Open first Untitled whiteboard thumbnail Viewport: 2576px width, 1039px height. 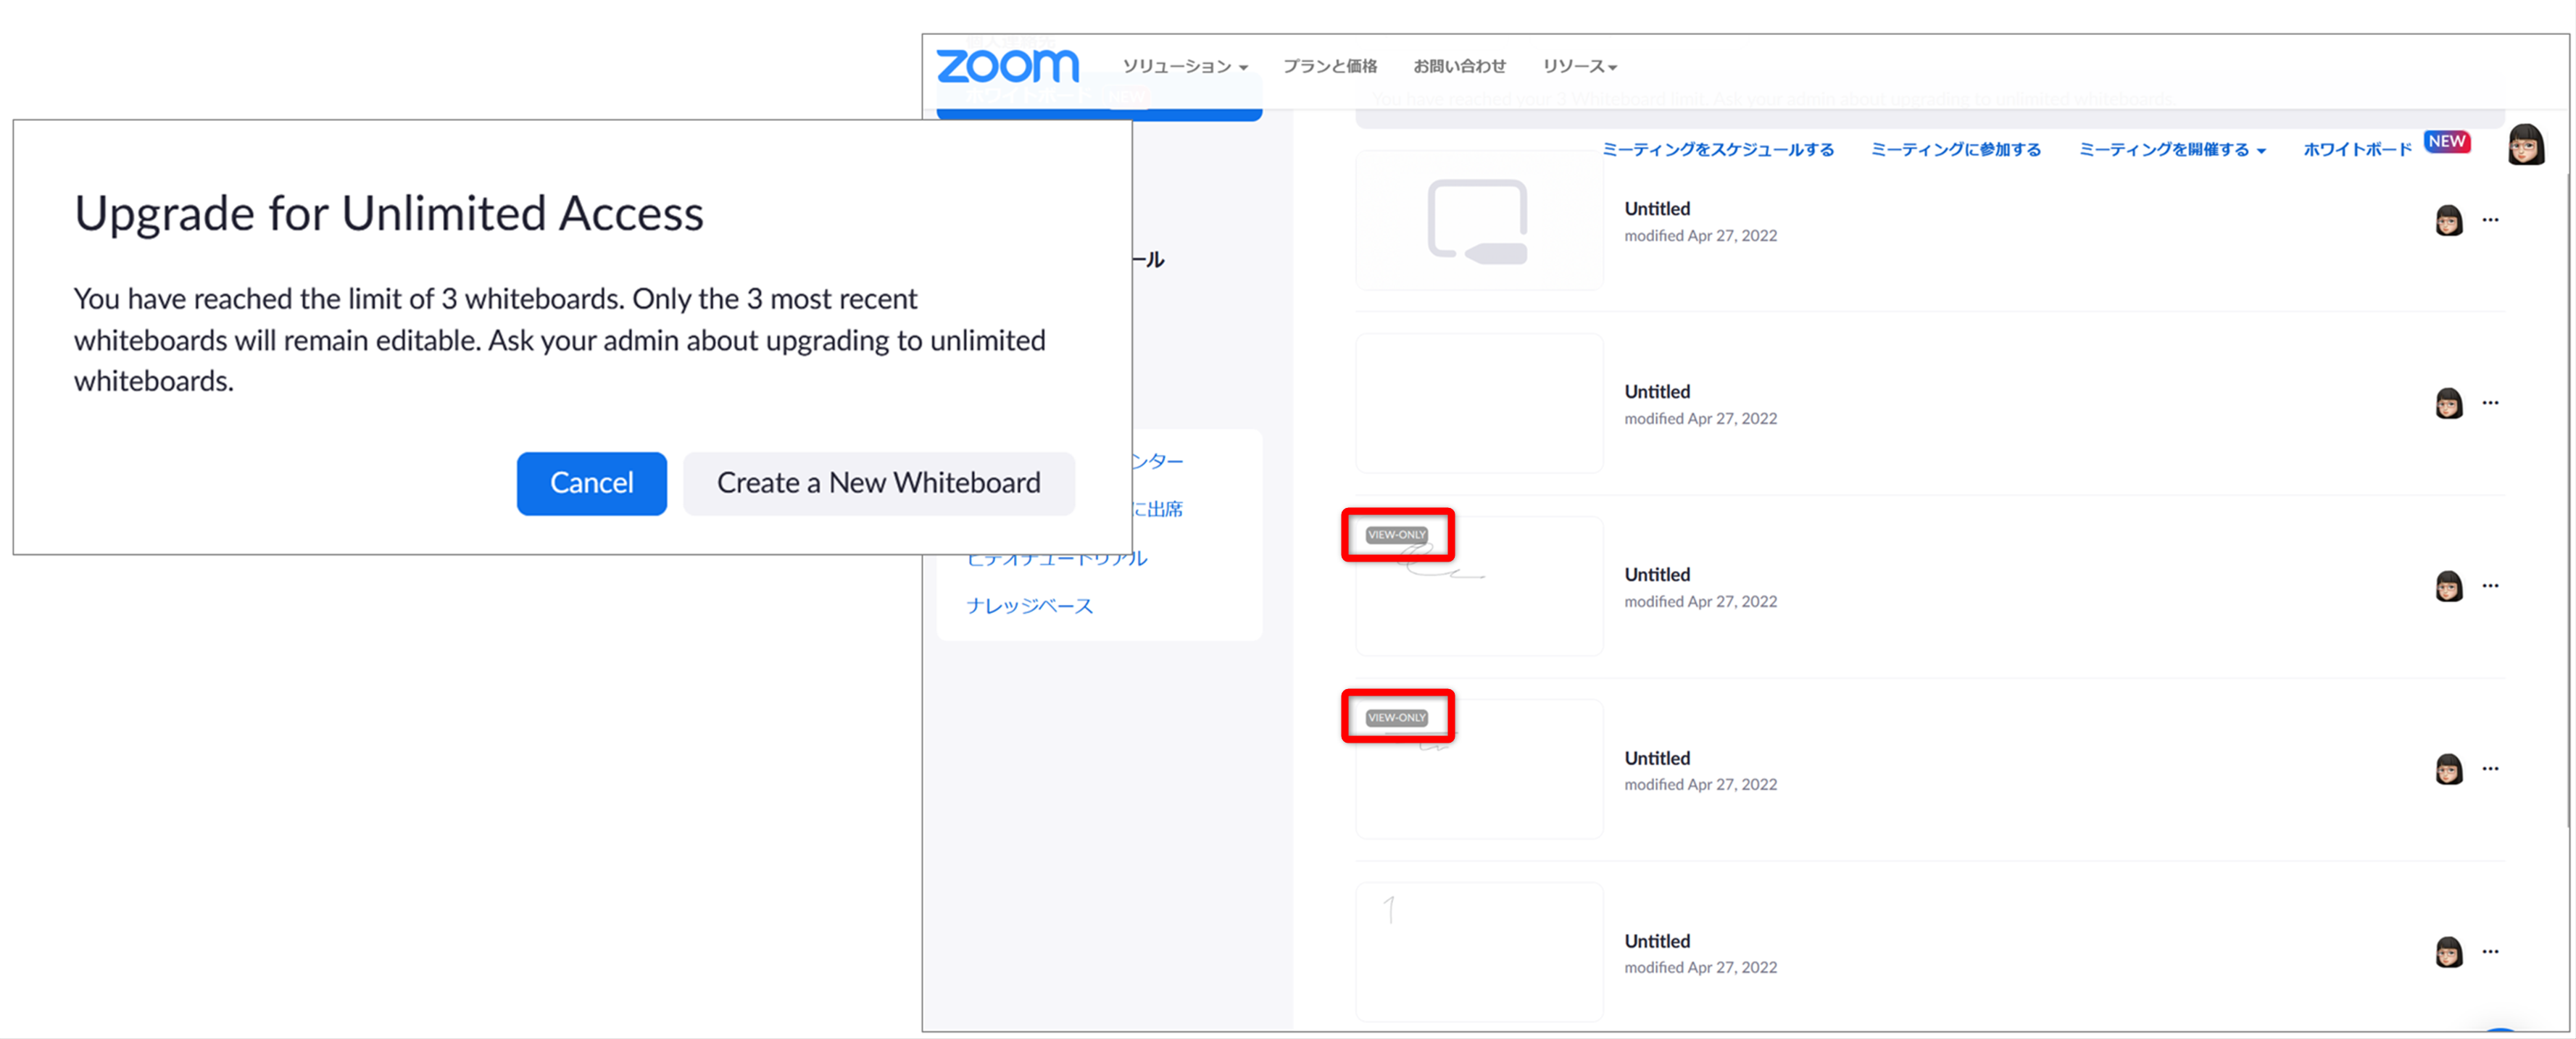(x=1479, y=220)
